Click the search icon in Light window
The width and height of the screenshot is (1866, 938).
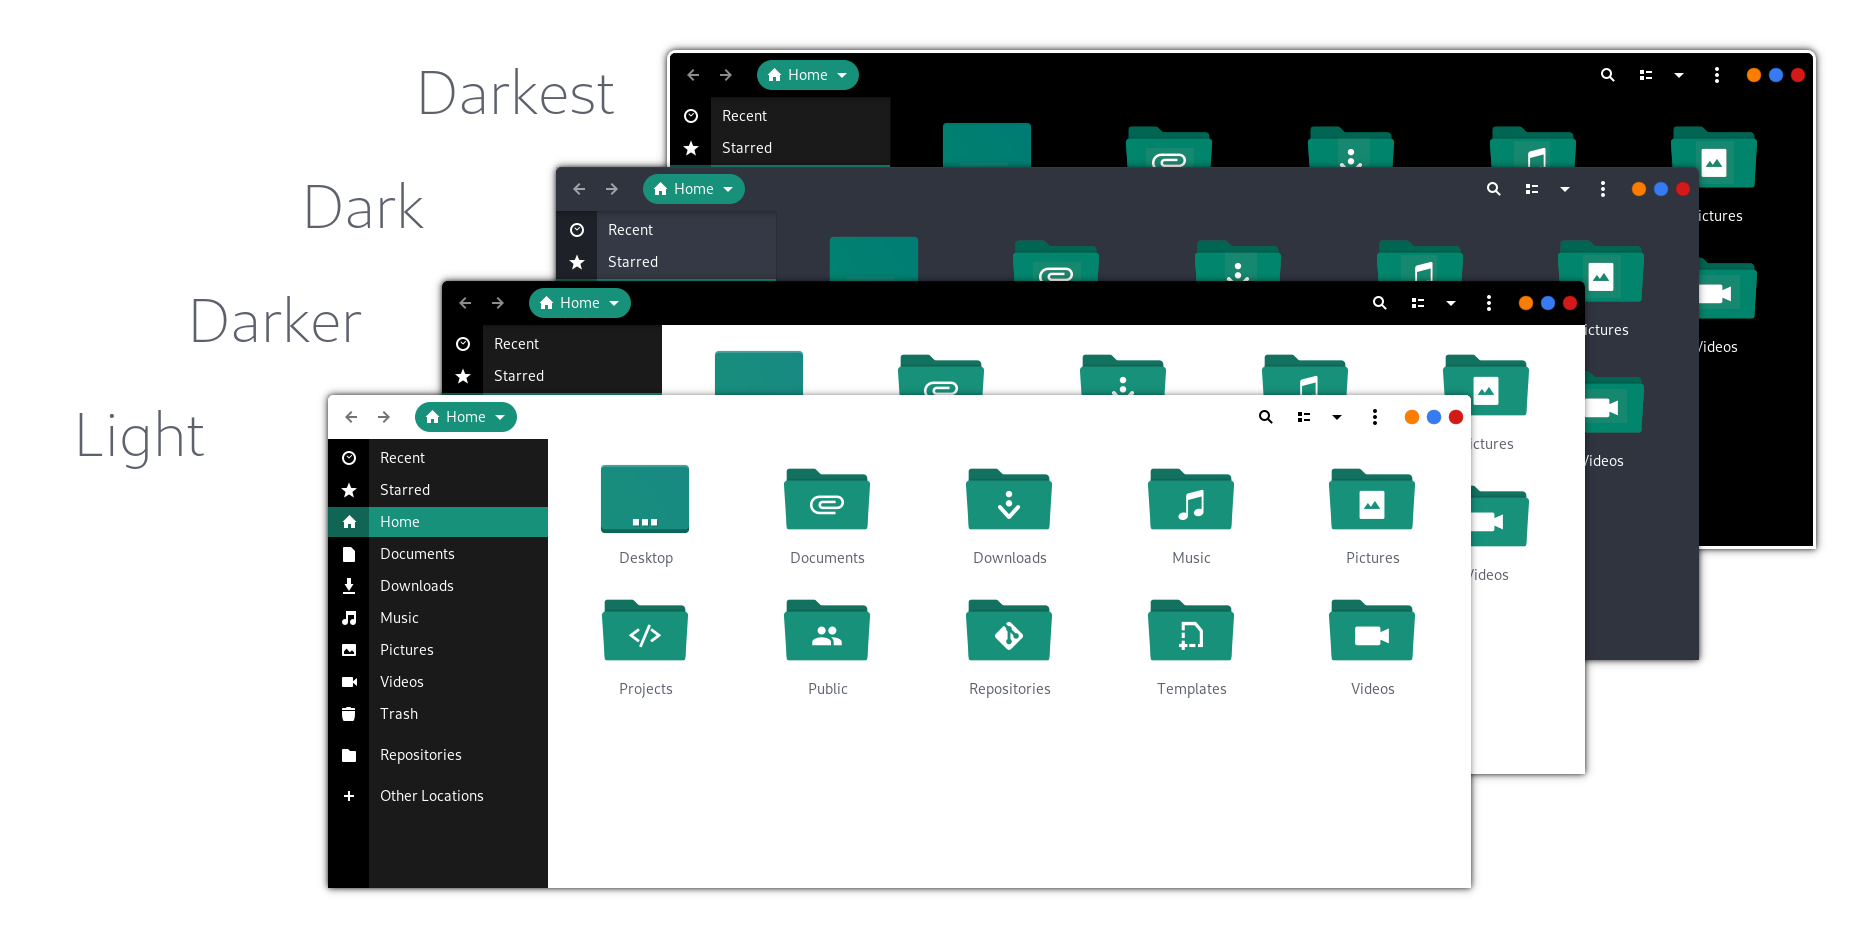[x=1265, y=417]
